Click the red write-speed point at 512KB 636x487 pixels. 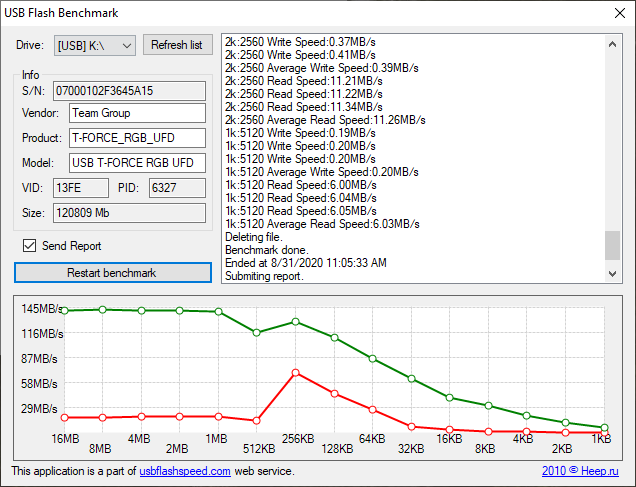tap(256, 421)
